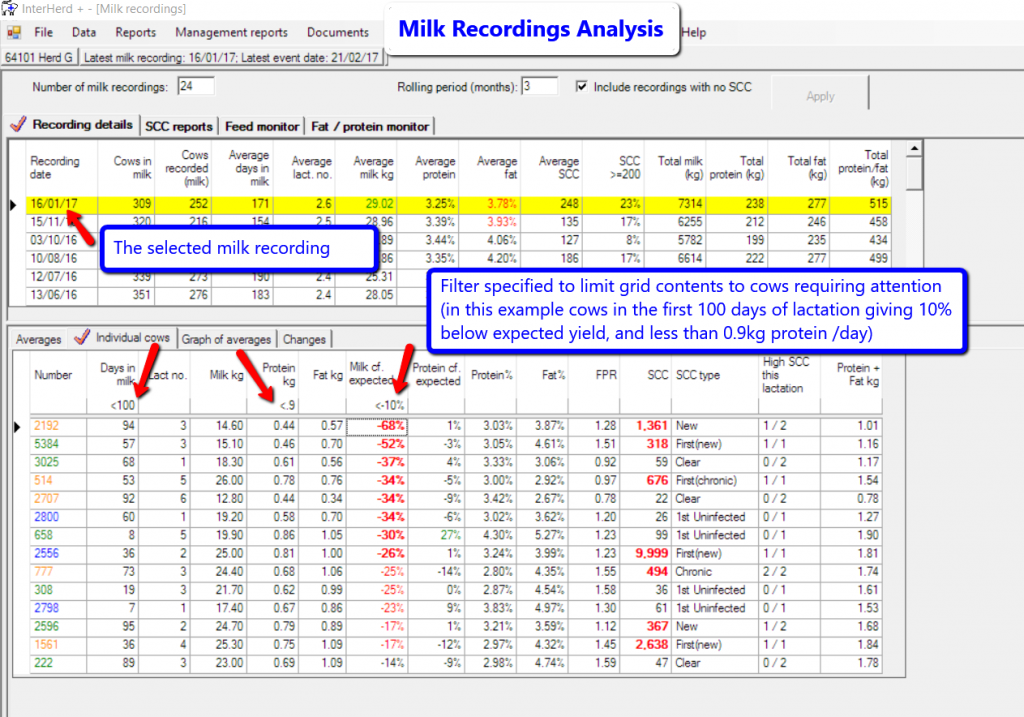Image resolution: width=1024 pixels, height=717 pixels.
Task: Click the InterHerd app icon beside File menu
Action: [x=14, y=33]
